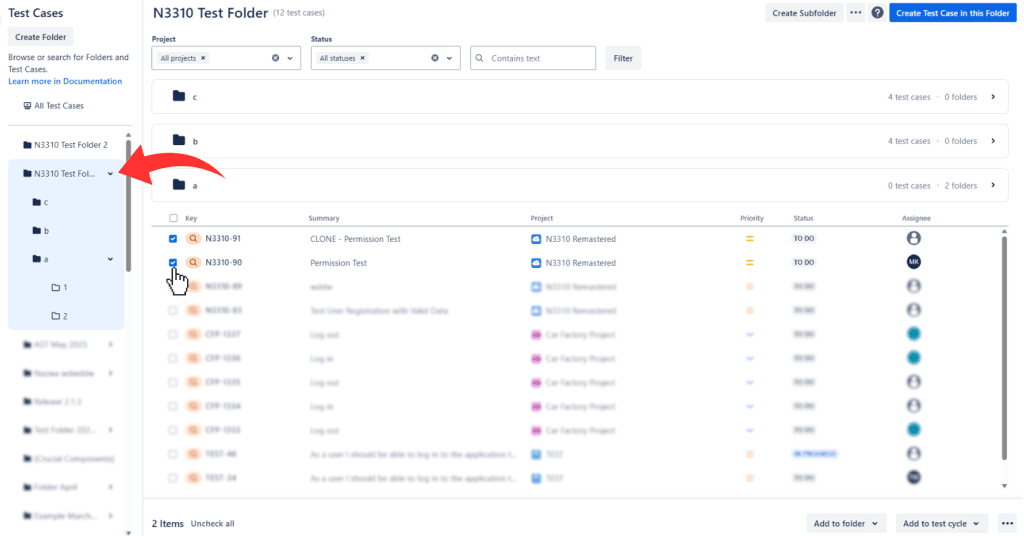Viewport: 1024px width, 536px height.
Task: Expand folder a row chevron in main list
Action: click(x=993, y=185)
